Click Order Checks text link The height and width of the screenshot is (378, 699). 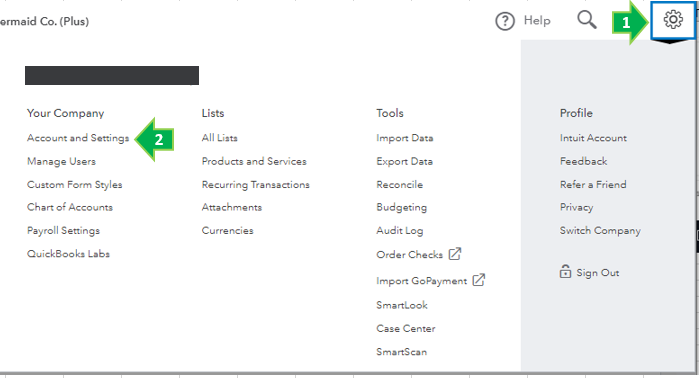click(410, 255)
